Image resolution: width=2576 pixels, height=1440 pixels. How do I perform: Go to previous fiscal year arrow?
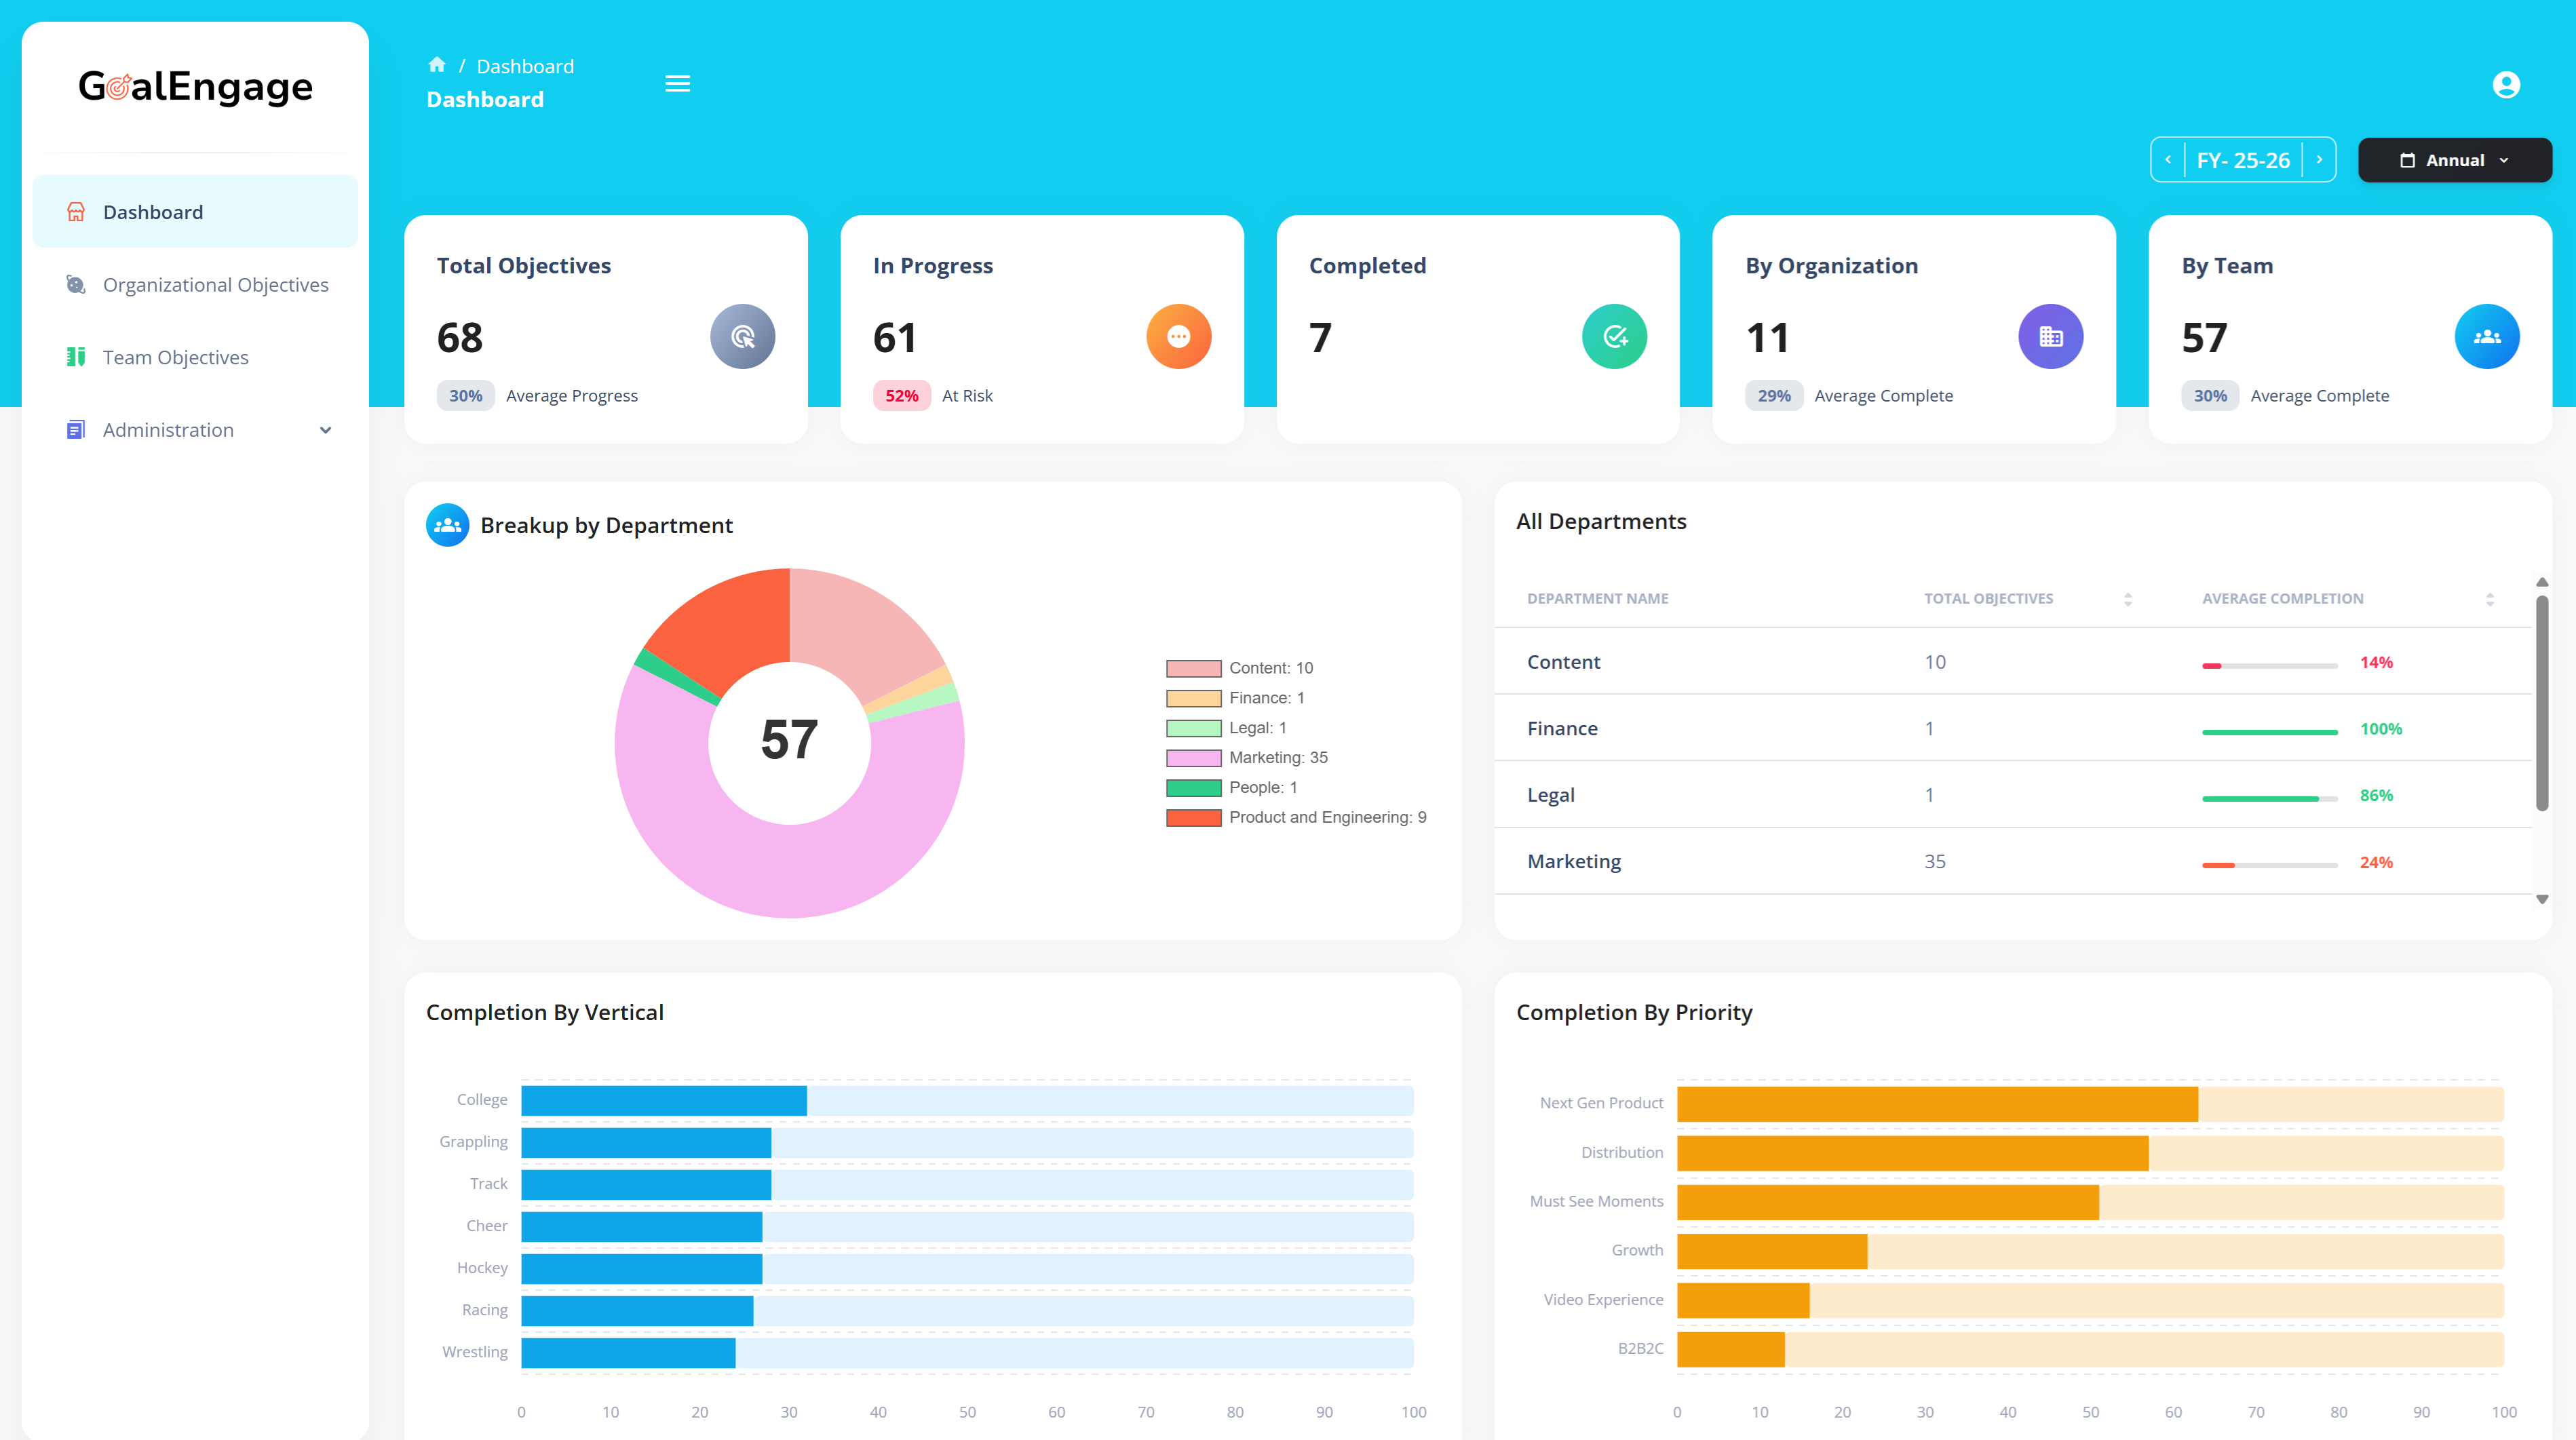pyautogui.click(x=2167, y=160)
